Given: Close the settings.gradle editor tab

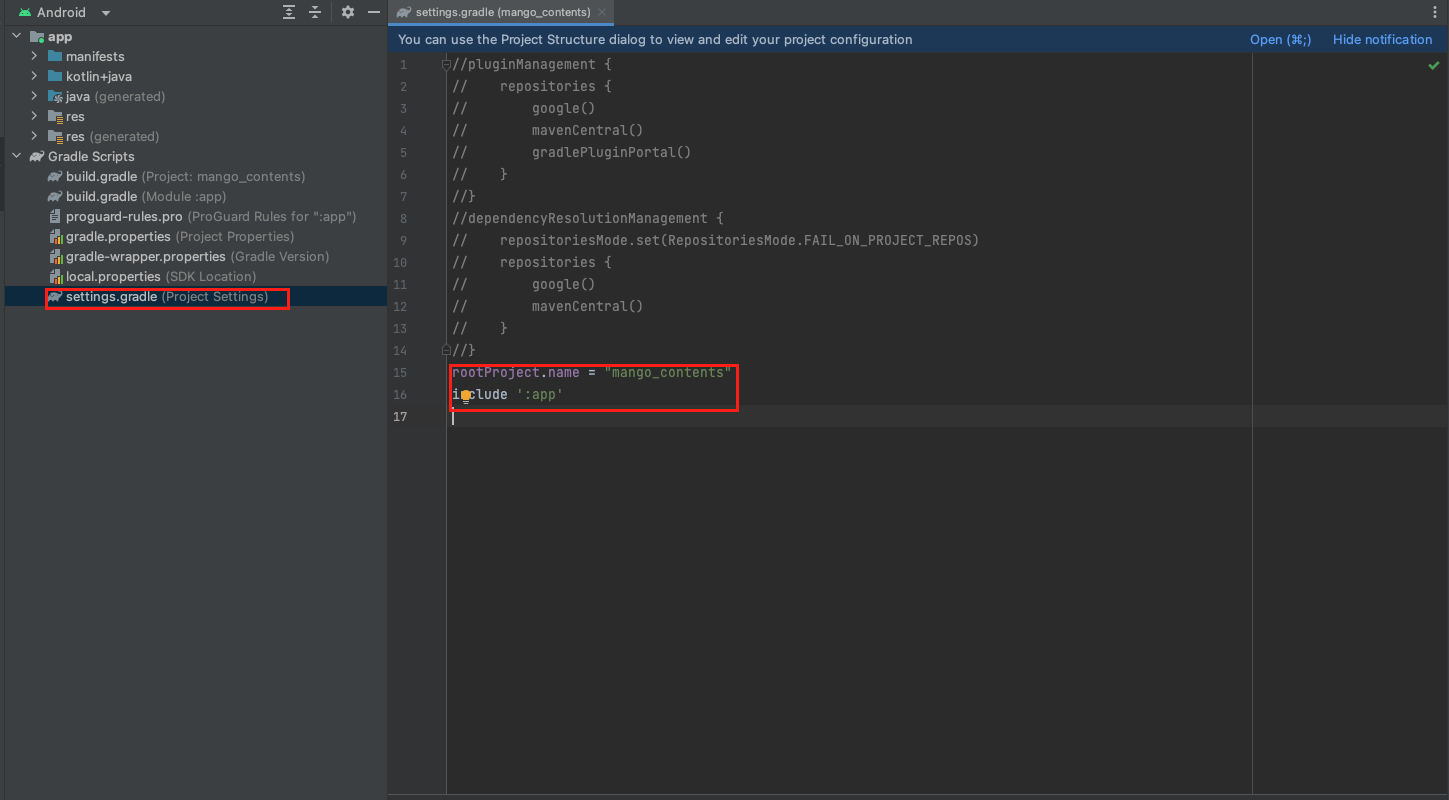Looking at the screenshot, I should pyautogui.click(x=603, y=12).
